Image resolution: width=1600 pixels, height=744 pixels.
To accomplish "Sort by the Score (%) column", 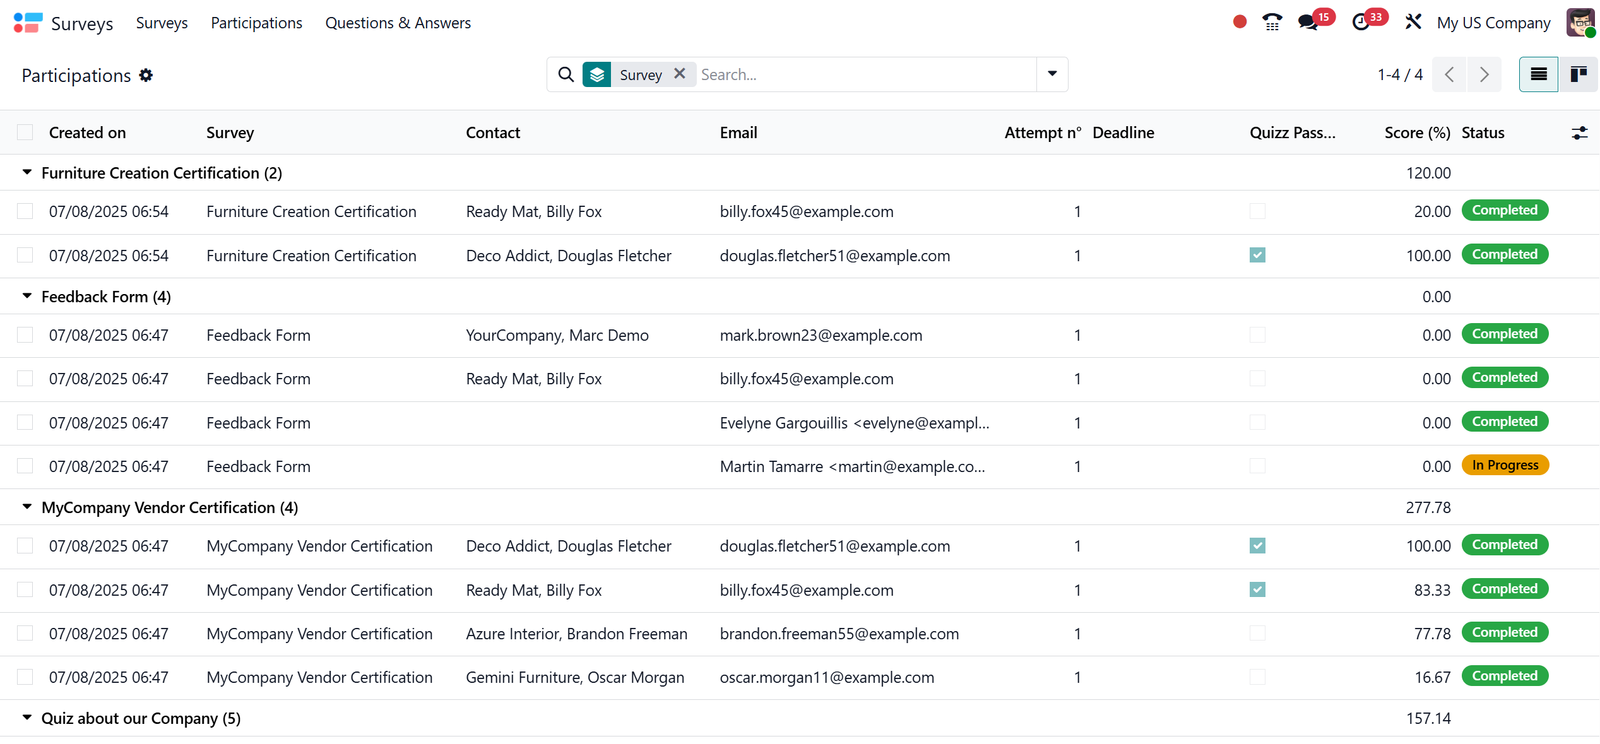I will 1417,132.
